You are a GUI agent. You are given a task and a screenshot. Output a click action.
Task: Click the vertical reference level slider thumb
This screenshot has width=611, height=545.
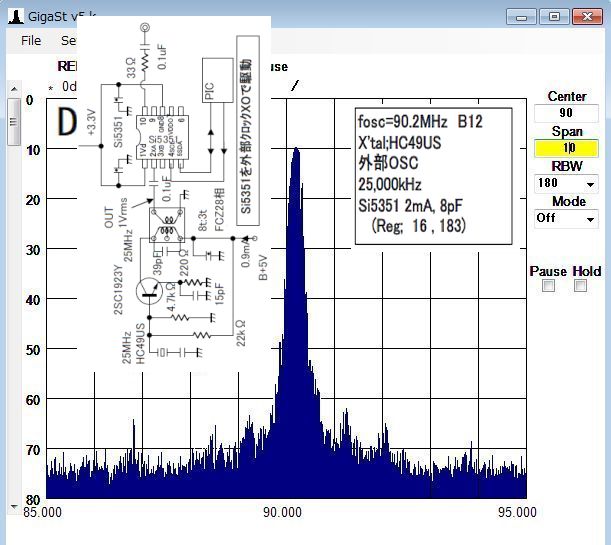(x=14, y=122)
